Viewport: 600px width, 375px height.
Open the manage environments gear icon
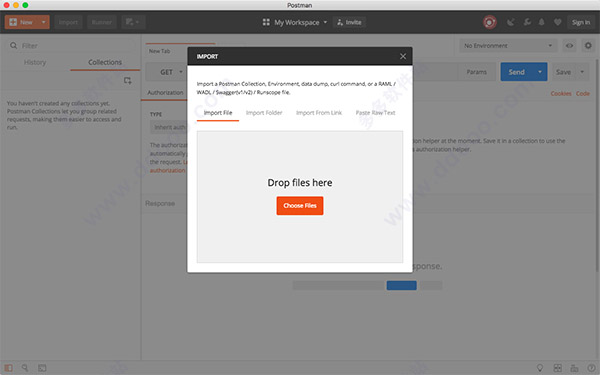(588, 46)
